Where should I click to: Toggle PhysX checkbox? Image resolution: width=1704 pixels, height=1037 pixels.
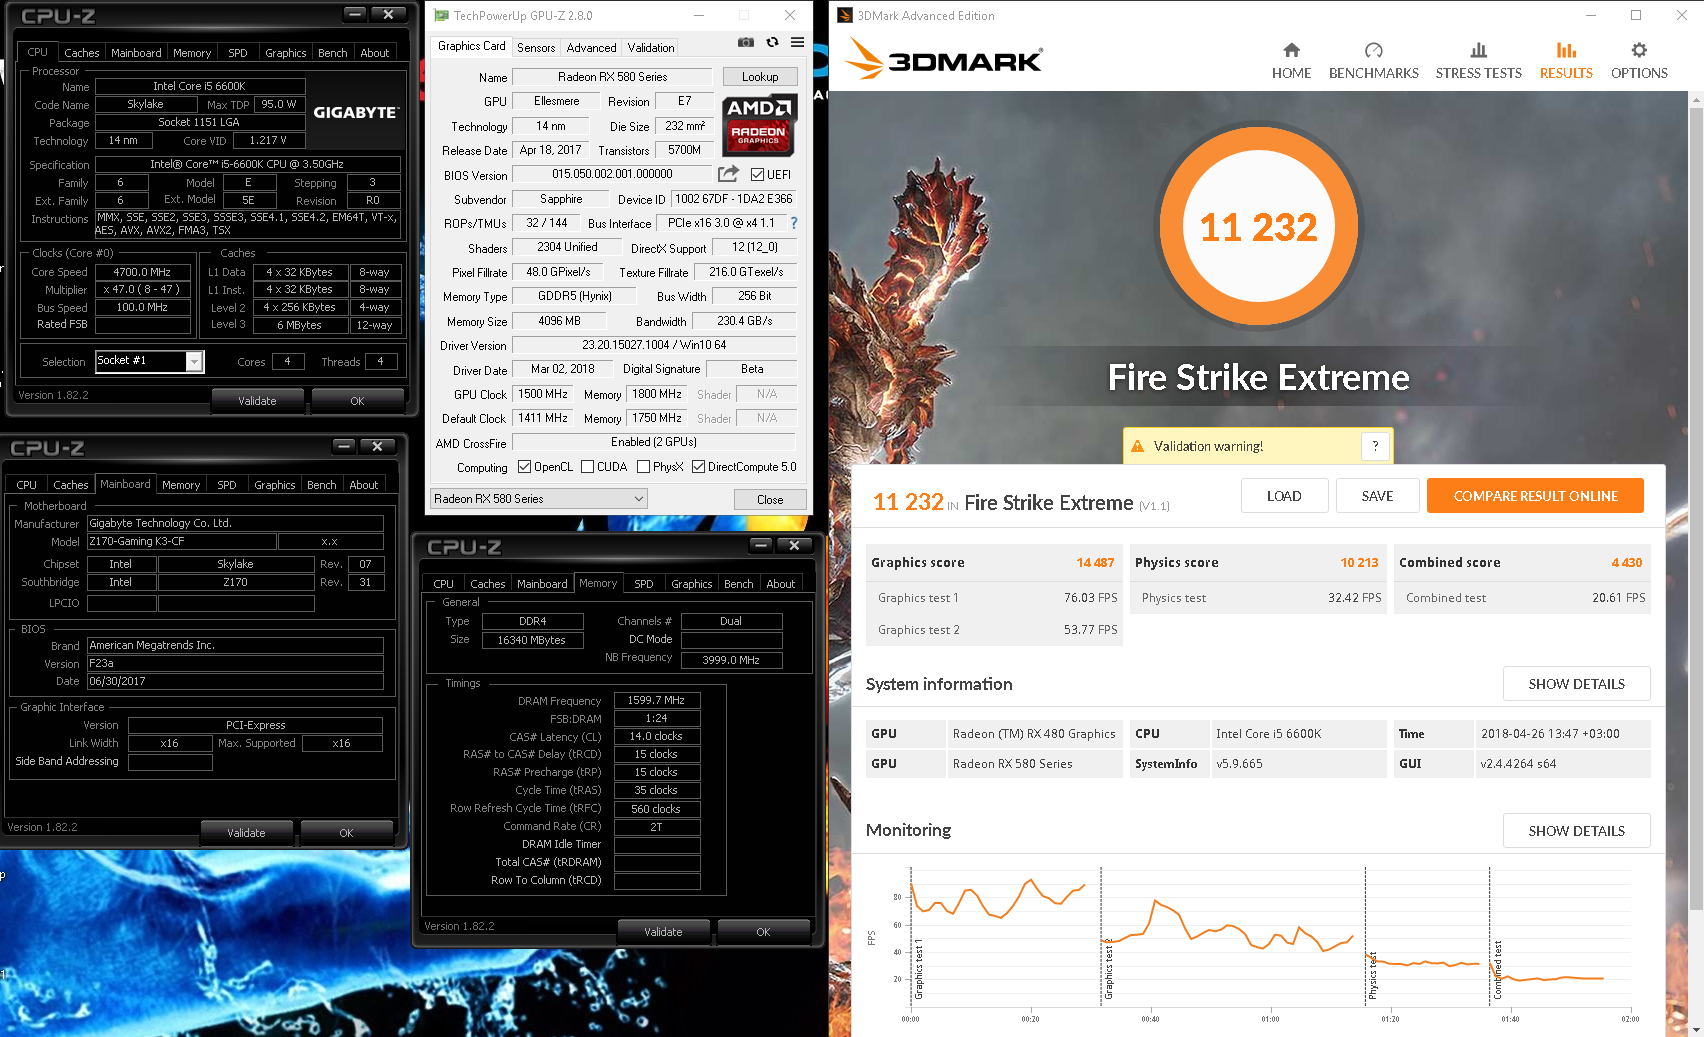pyautogui.click(x=643, y=467)
